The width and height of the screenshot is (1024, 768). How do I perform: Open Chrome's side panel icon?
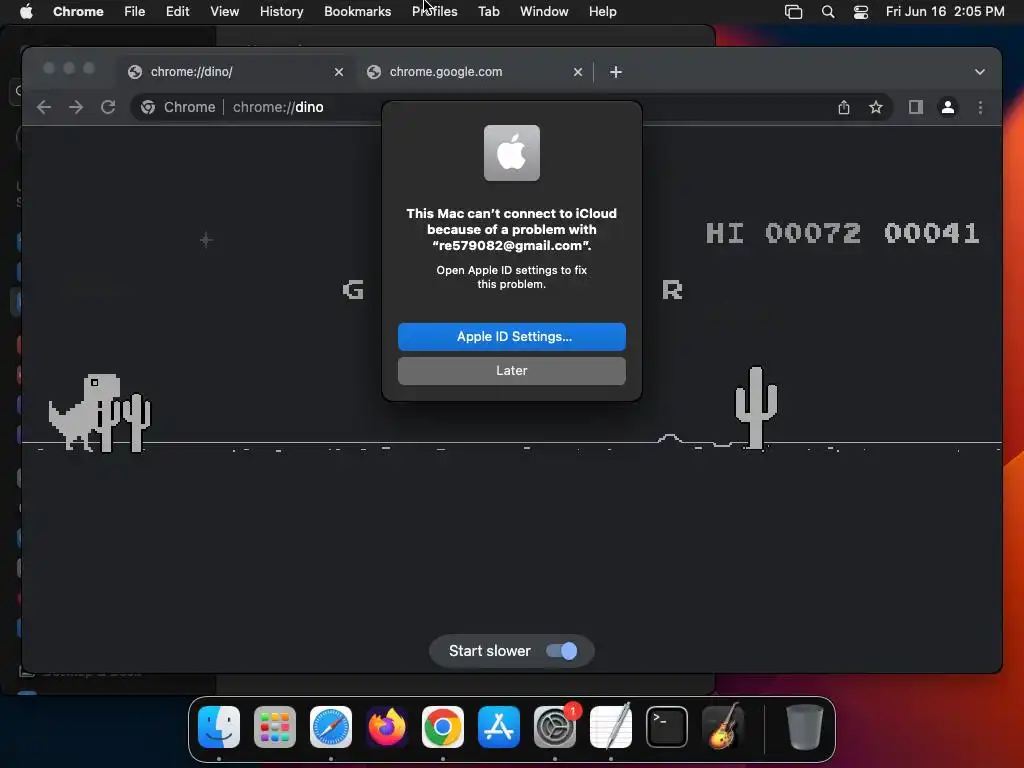916,107
